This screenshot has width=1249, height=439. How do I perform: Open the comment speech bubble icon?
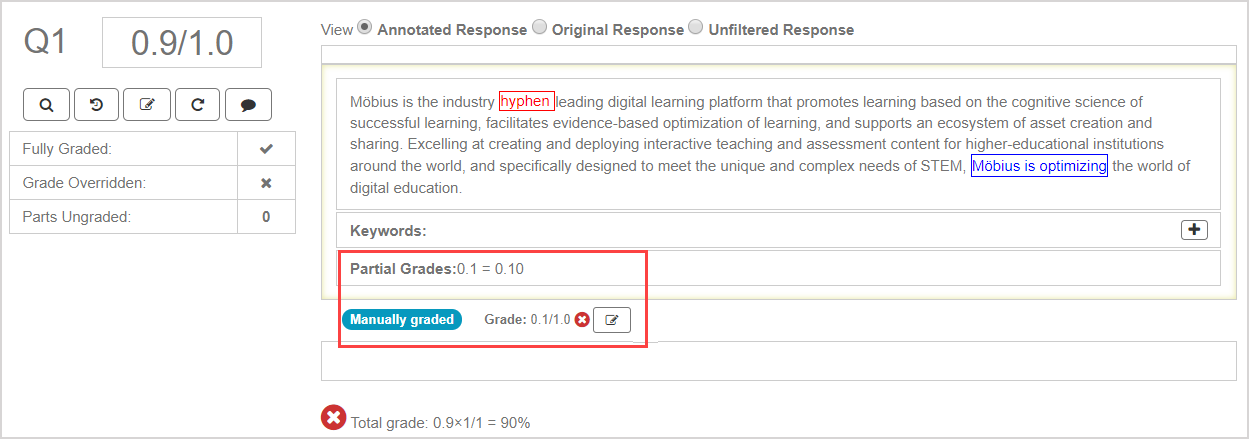pos(248,104)
